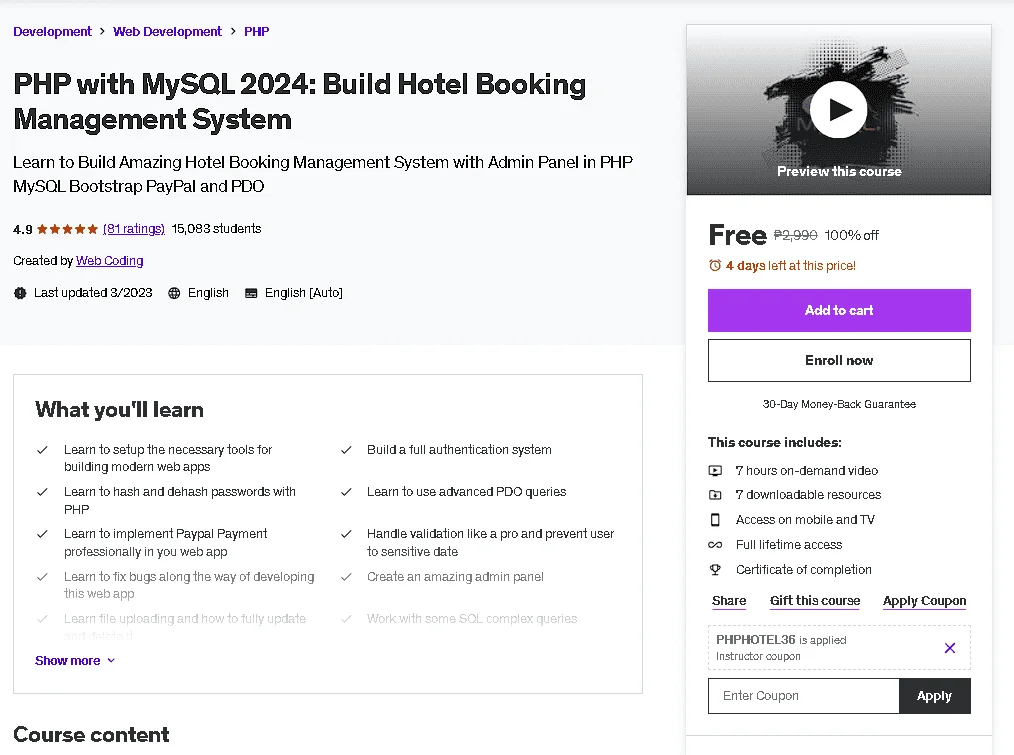Click the Course content heading
The width and height of the screenshot is (1014, 755).
91,734
